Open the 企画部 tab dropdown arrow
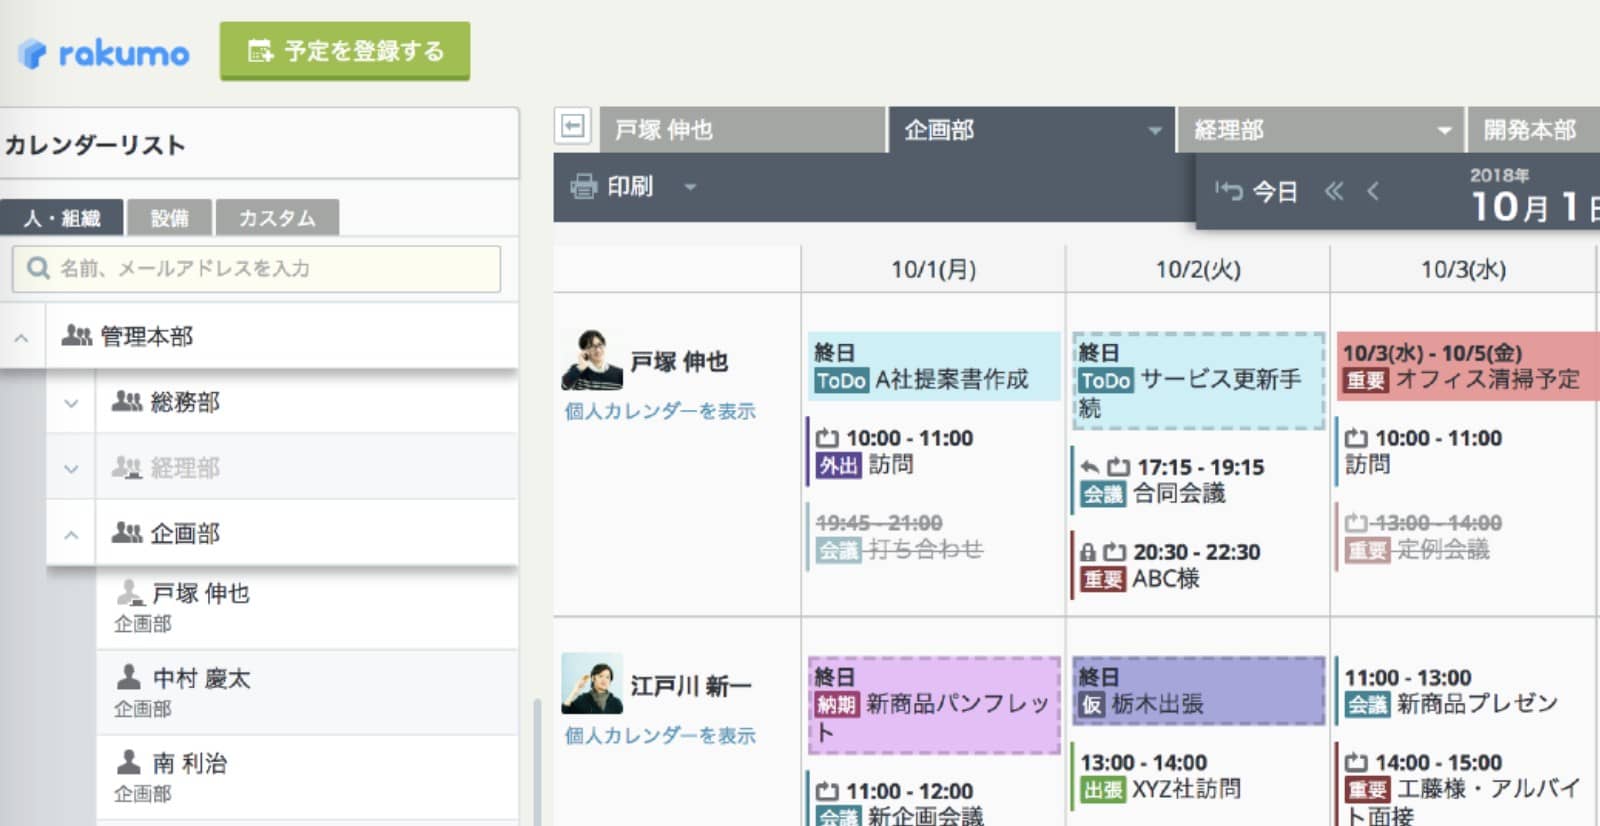1600x826 pixels. [1155, 130]
